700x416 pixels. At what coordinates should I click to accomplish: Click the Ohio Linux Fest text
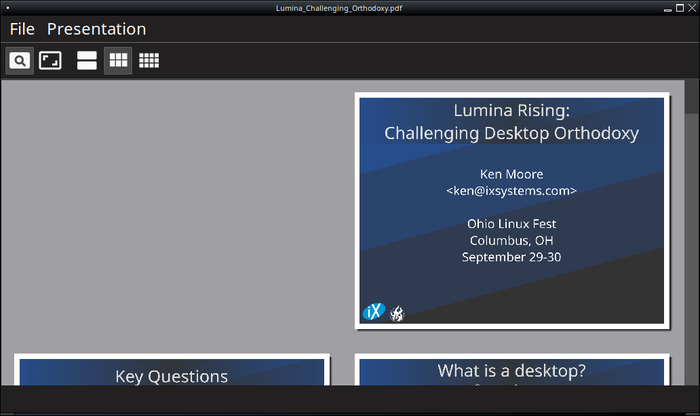click(x=512, y=224)
